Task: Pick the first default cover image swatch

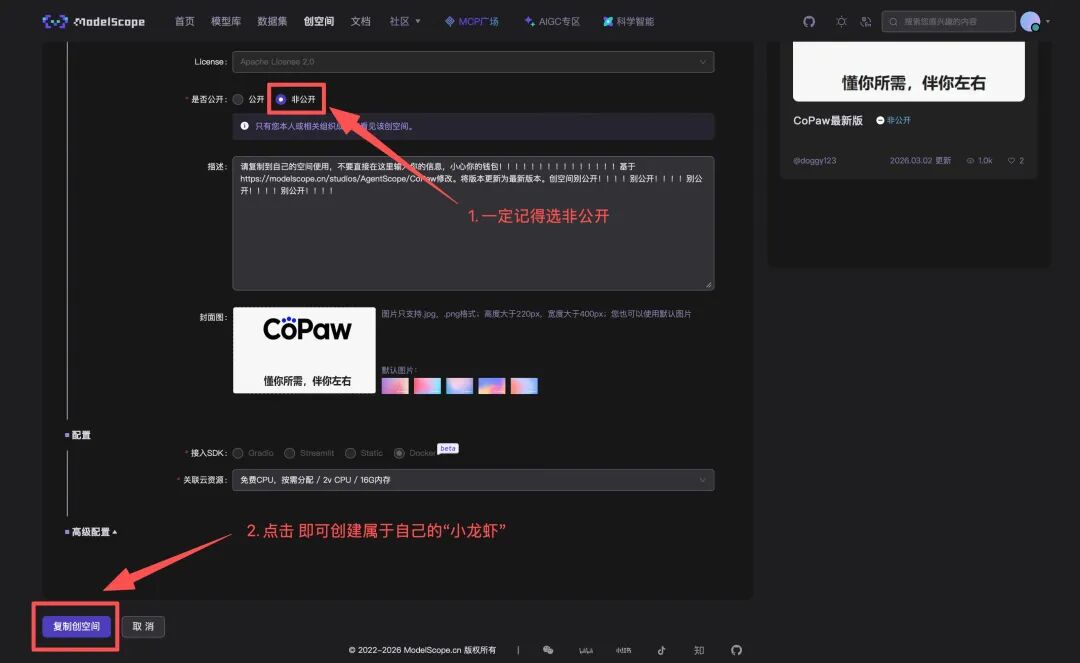Action: (395, 386)
